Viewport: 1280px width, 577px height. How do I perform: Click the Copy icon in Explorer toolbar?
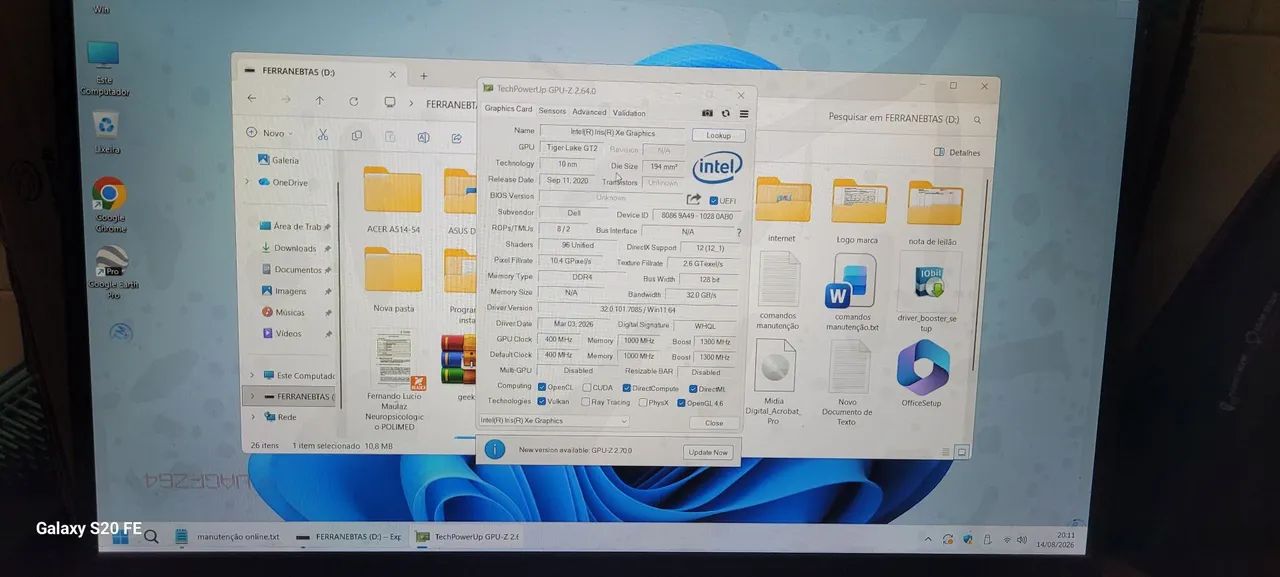357,135
